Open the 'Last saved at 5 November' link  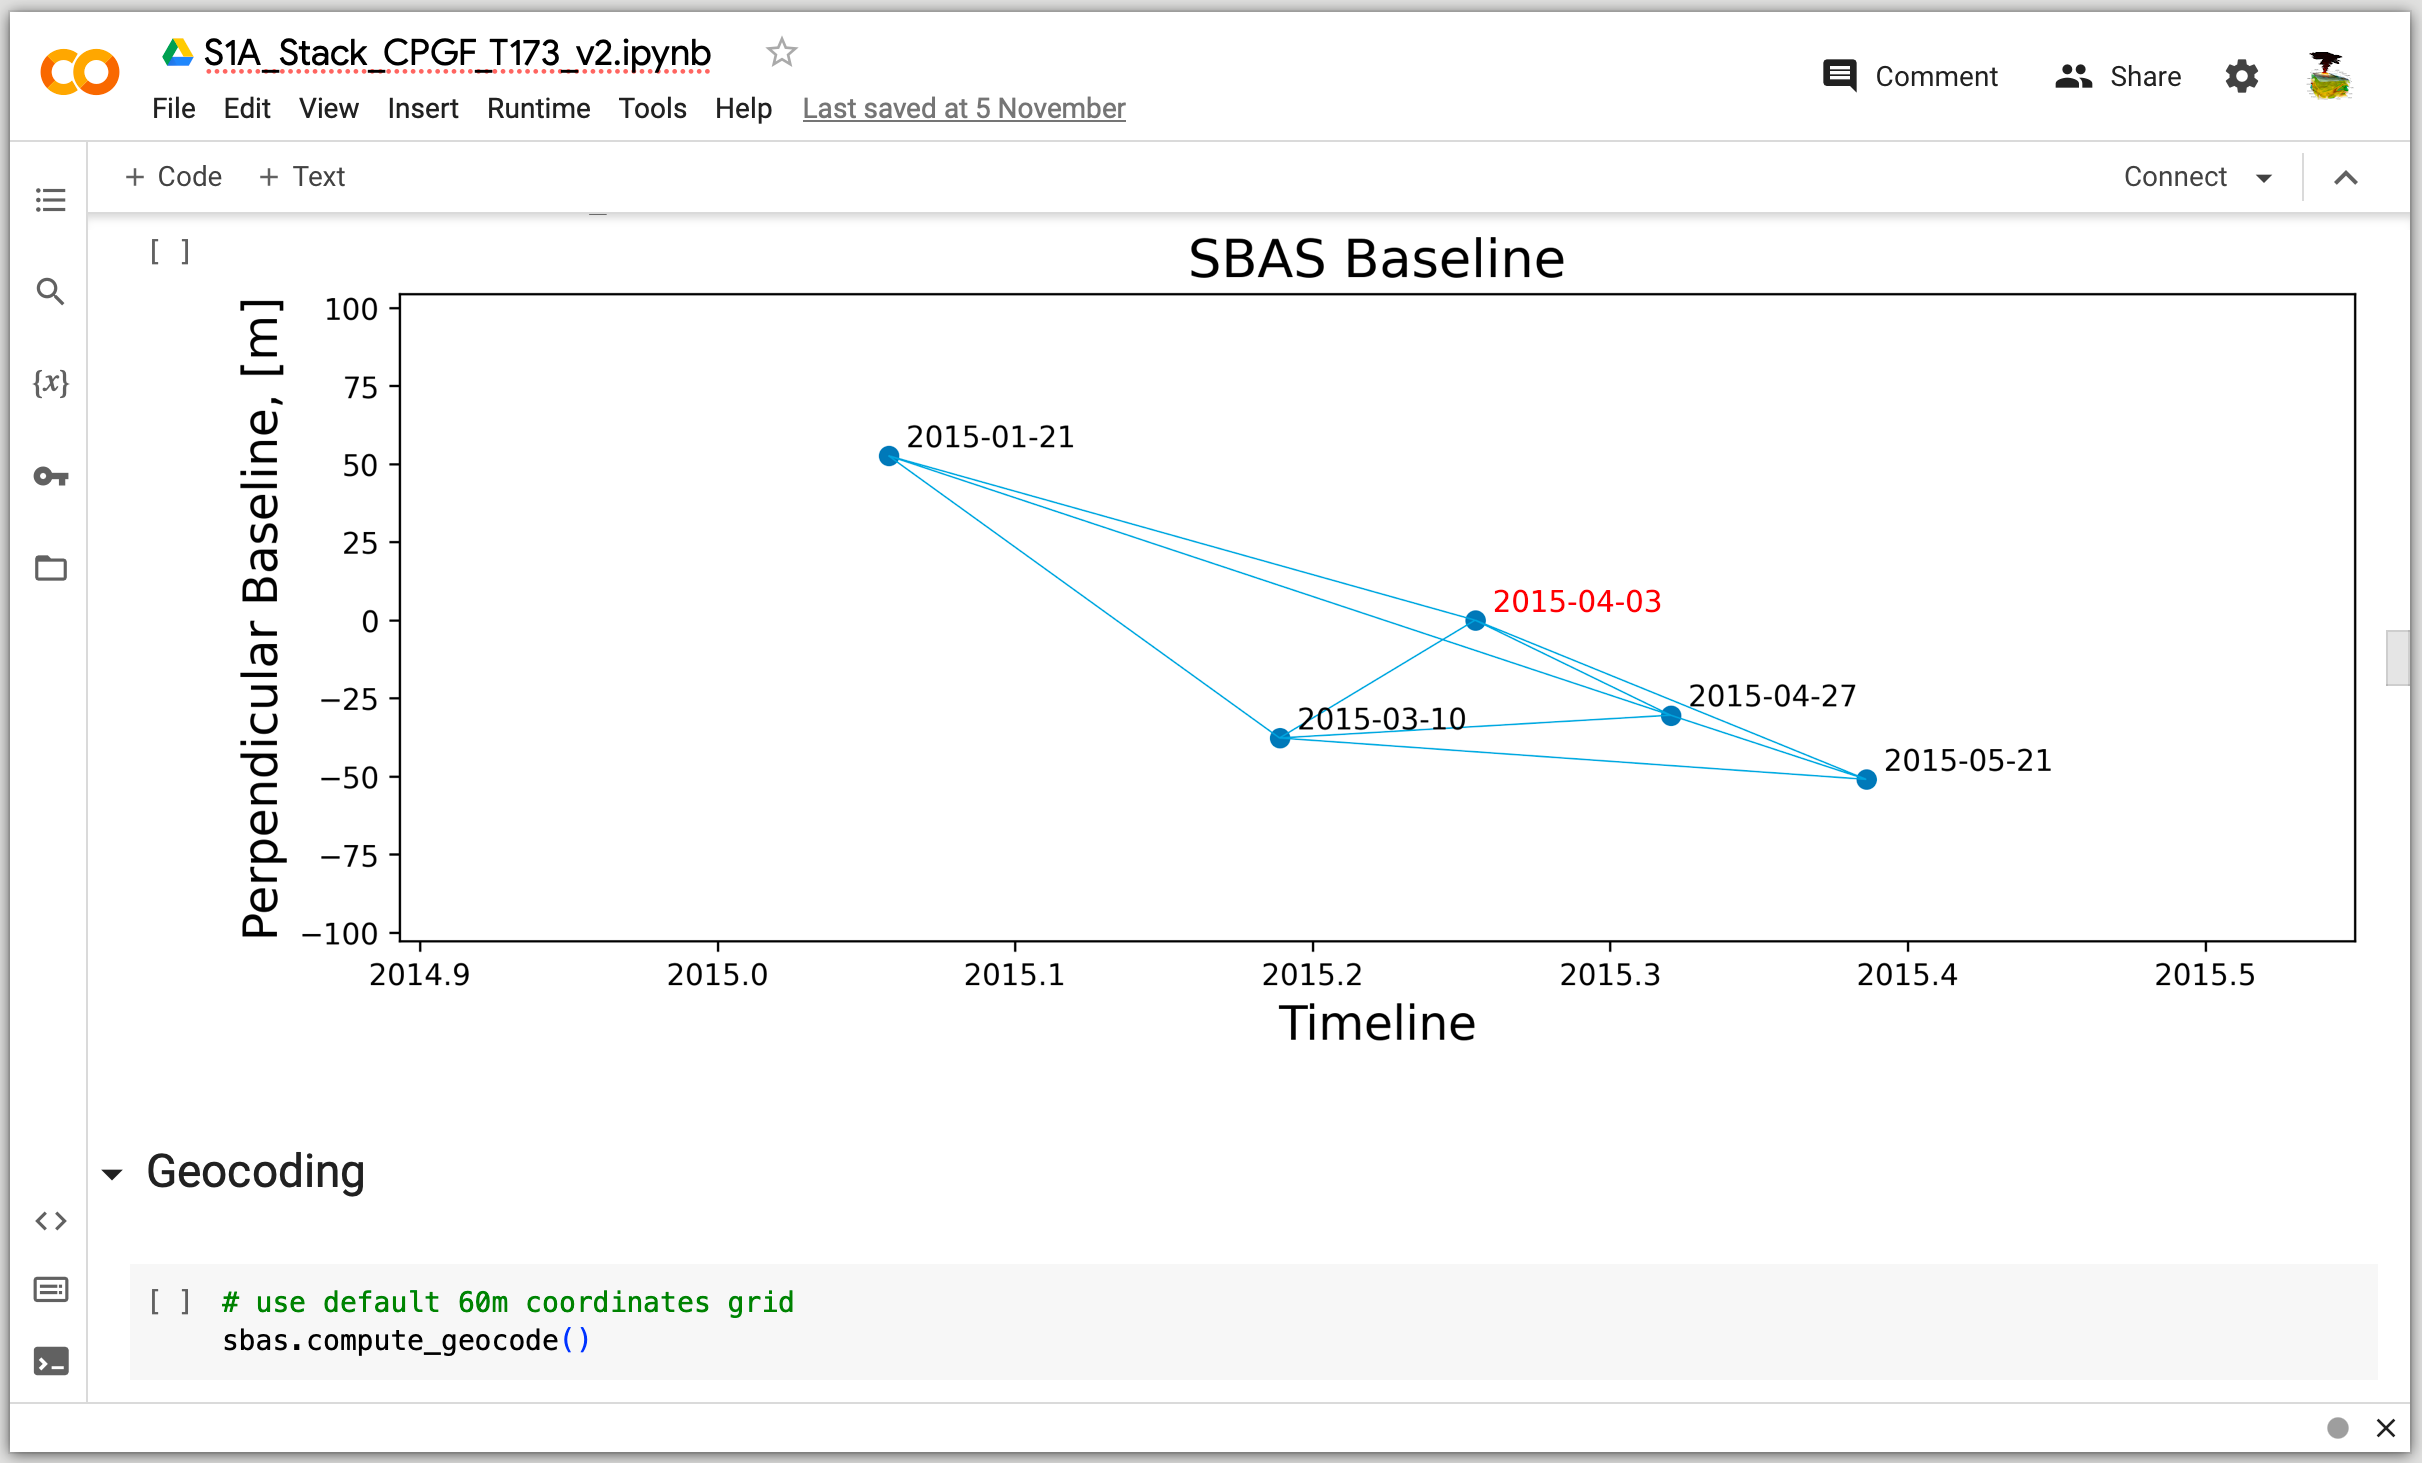[963, 108]
